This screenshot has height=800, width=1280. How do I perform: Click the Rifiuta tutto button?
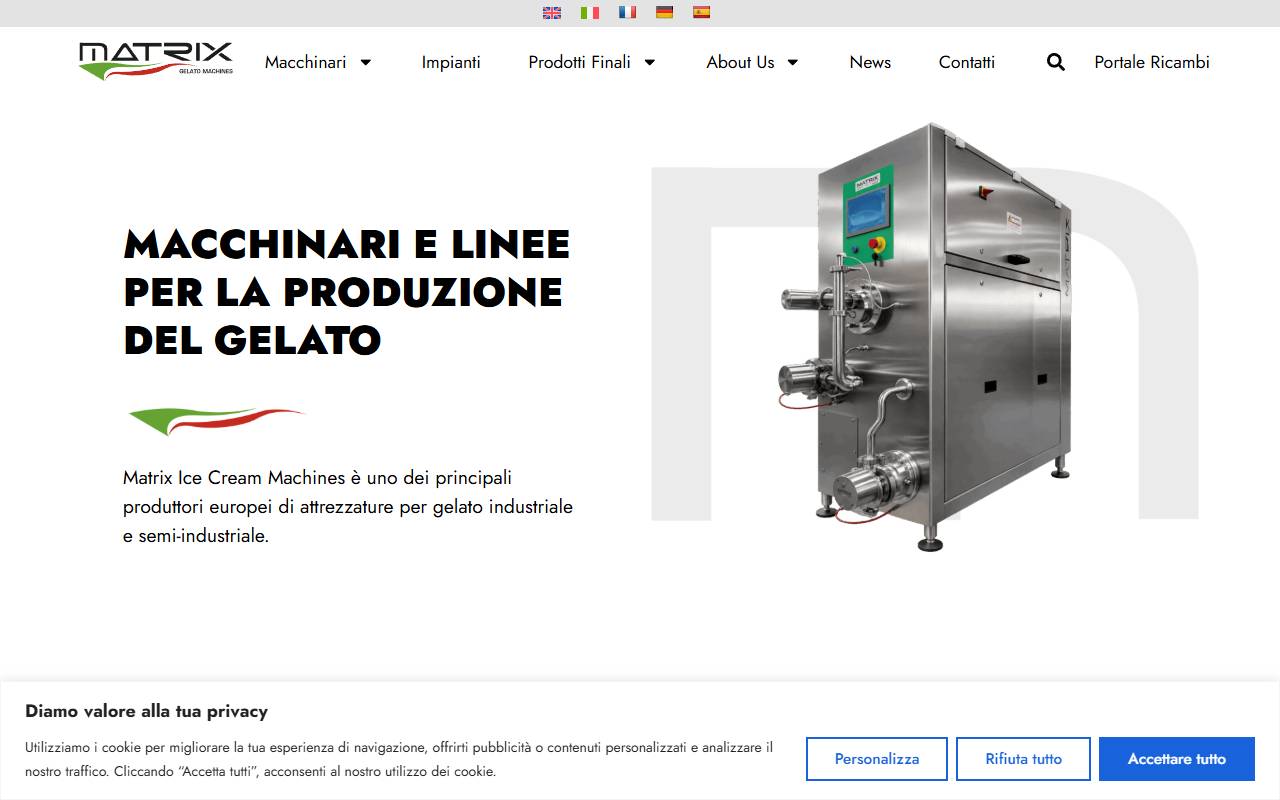click(1024, 759)
